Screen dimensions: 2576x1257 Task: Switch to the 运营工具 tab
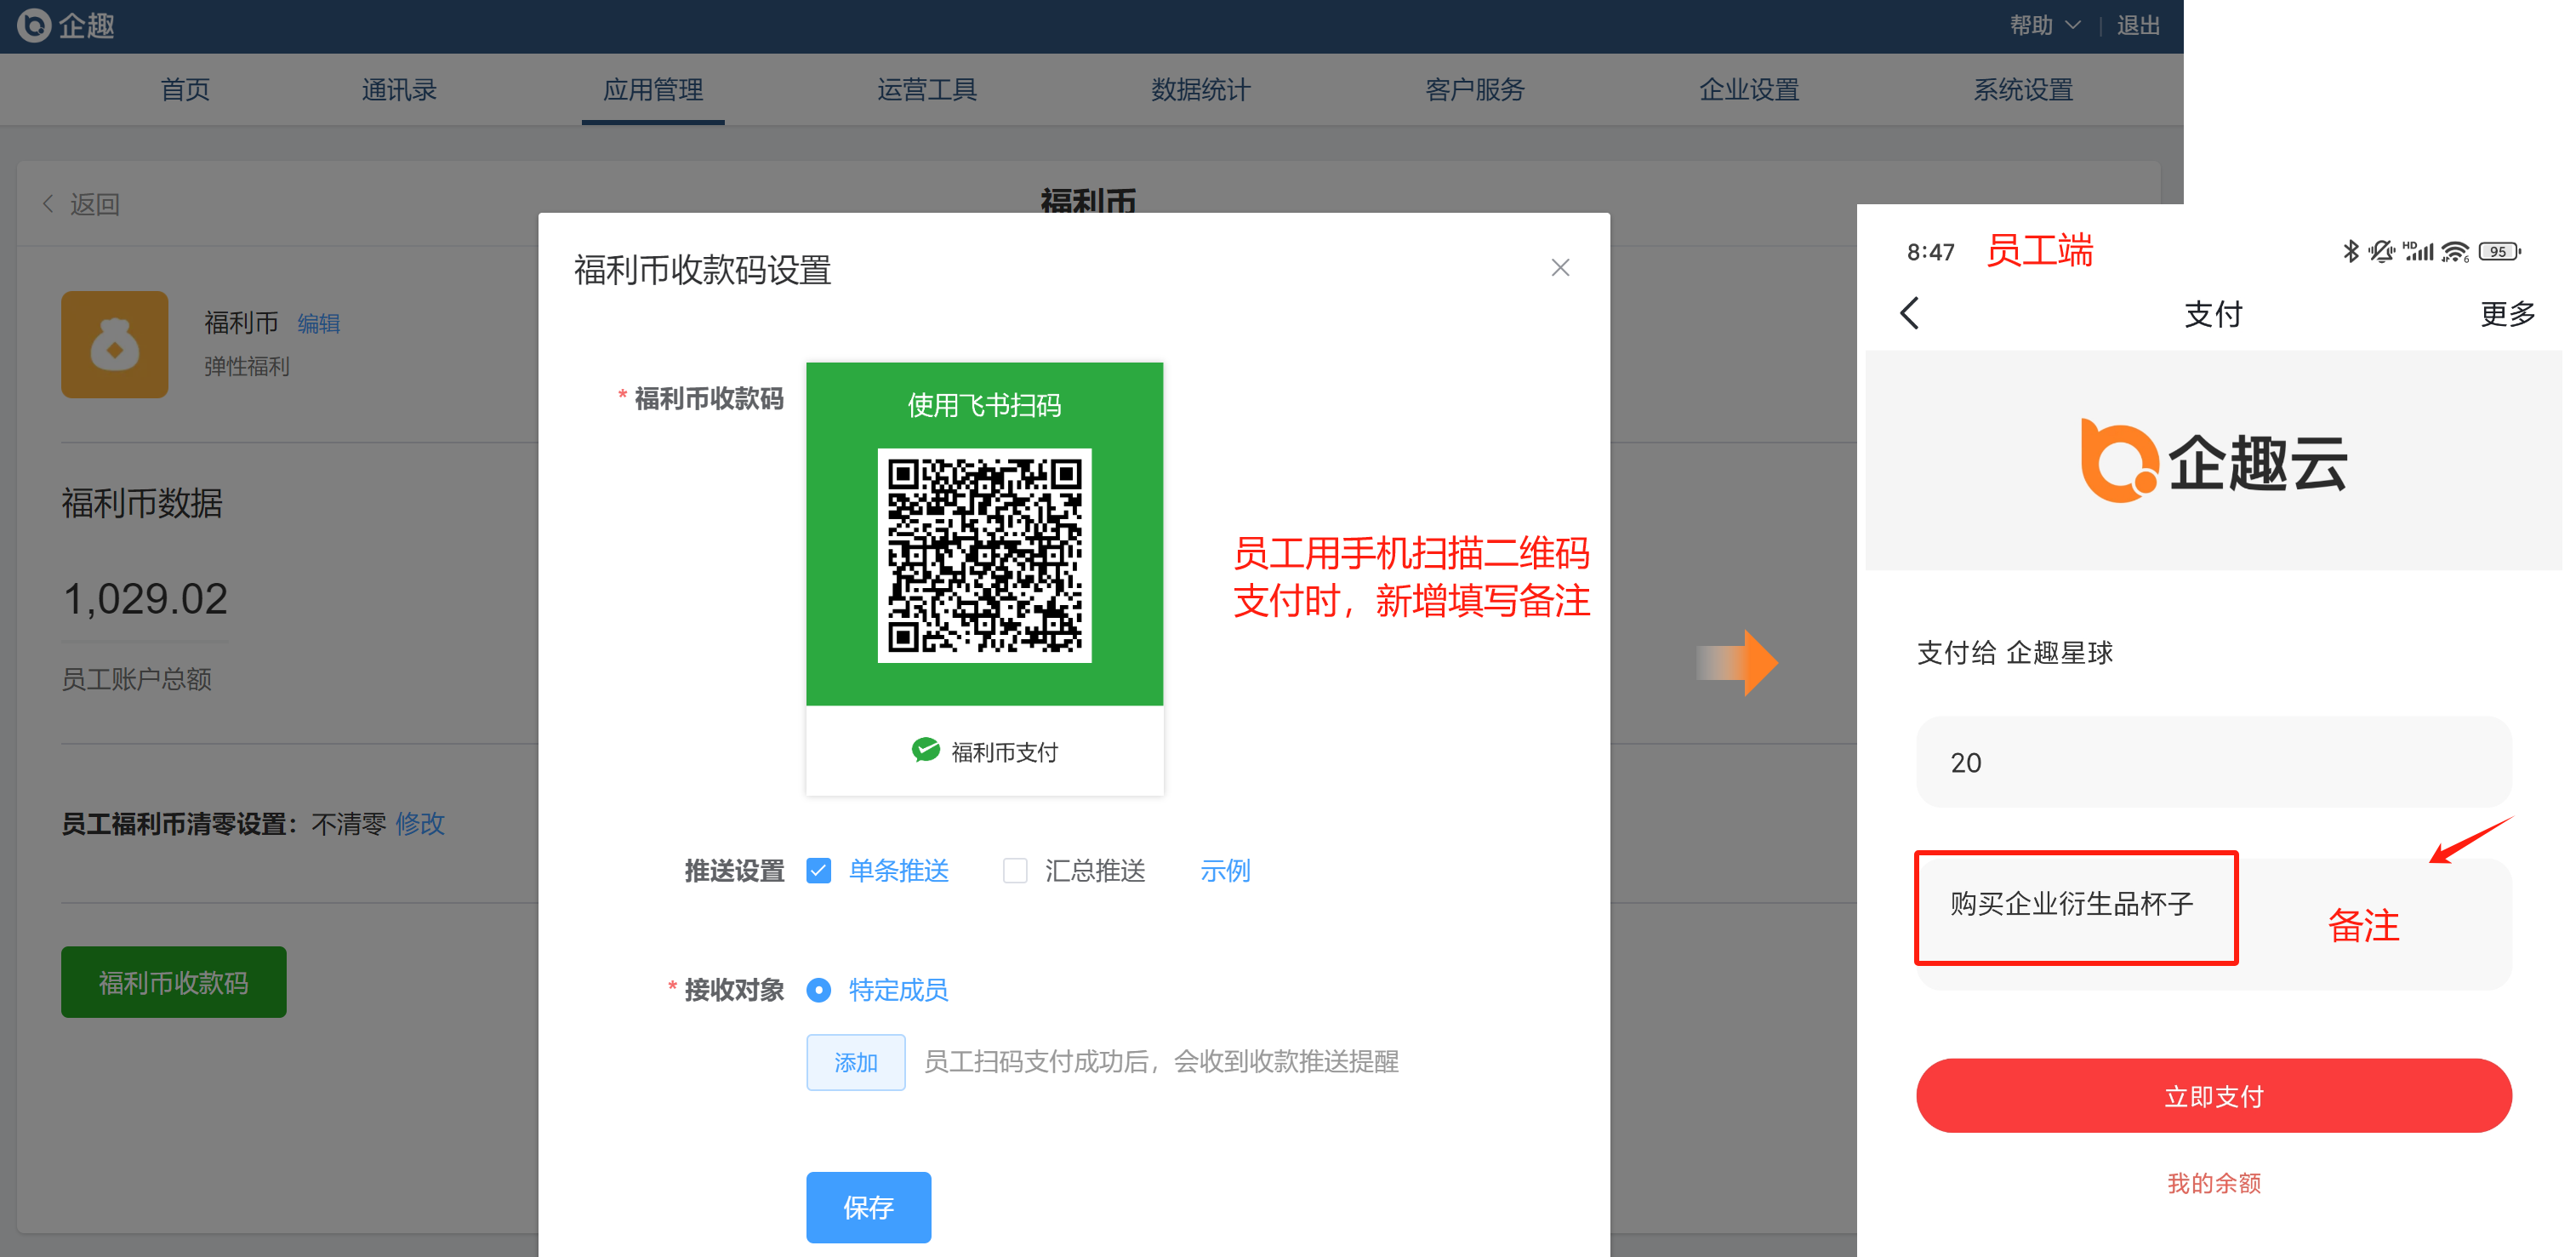pyautogui.click(x=926, y=90)
